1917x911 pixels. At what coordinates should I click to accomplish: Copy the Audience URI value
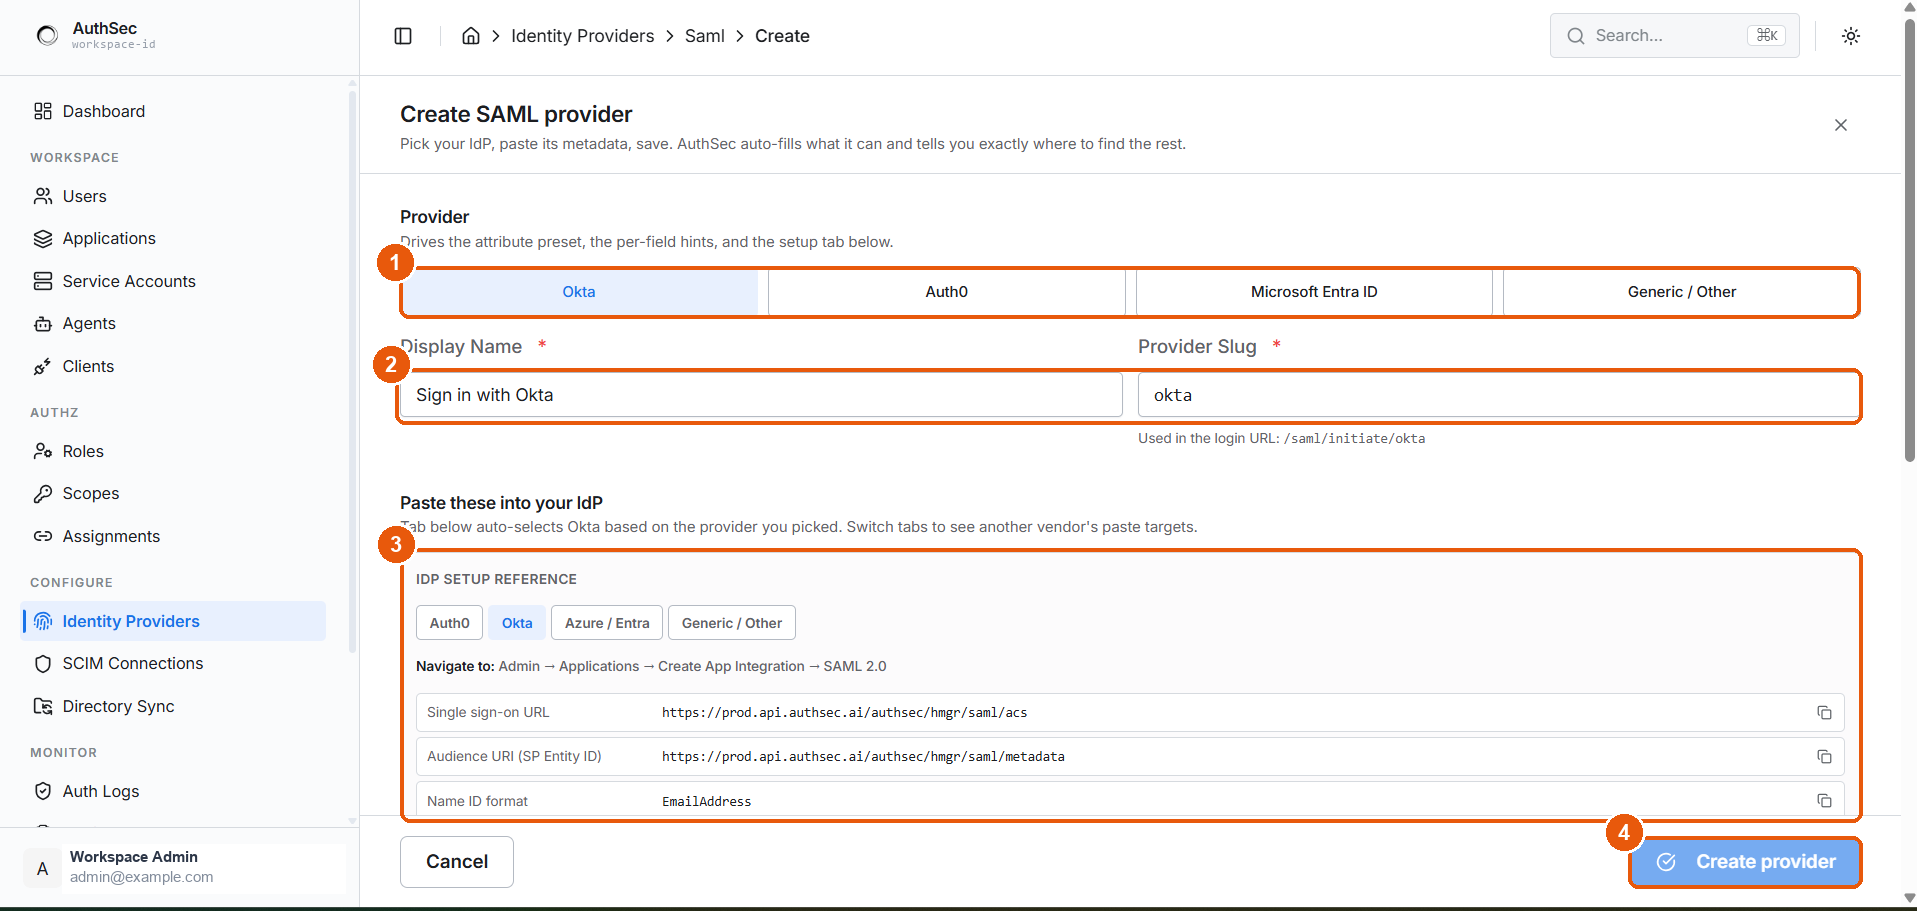click(x=1824, y=757)
